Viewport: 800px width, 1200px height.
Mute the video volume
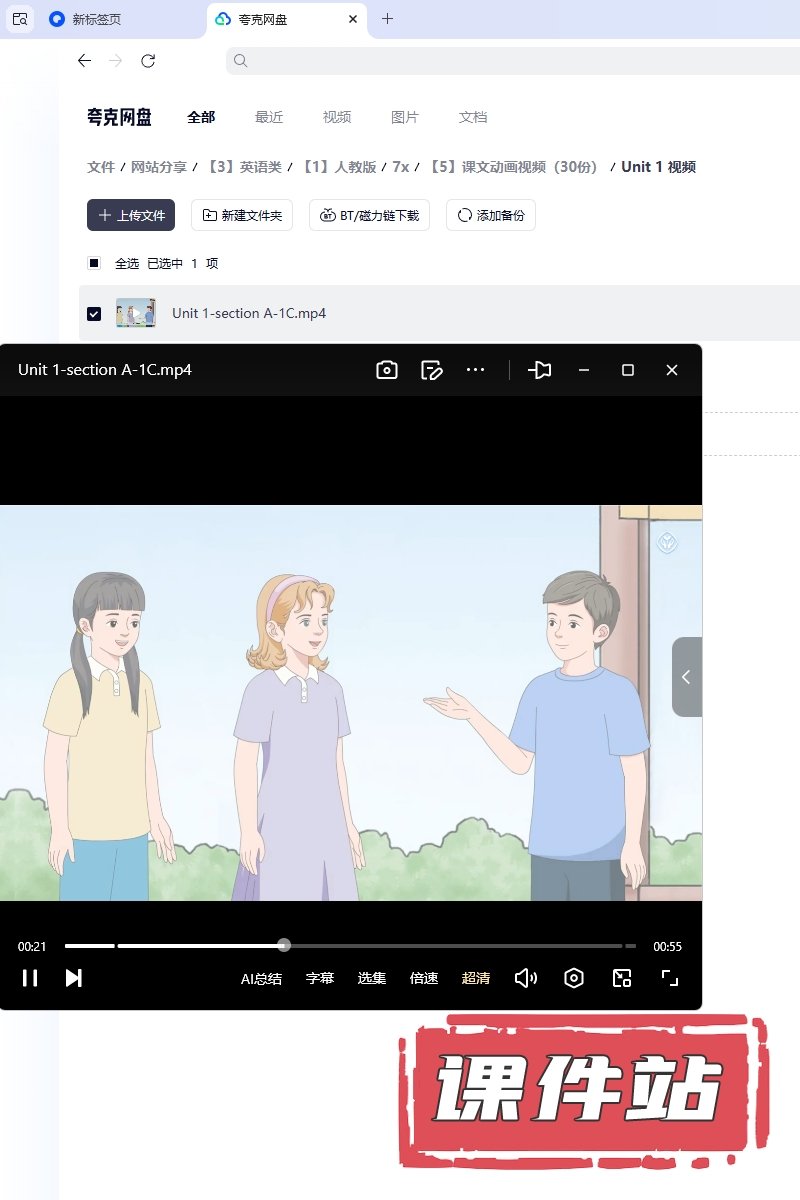(526, 978)
